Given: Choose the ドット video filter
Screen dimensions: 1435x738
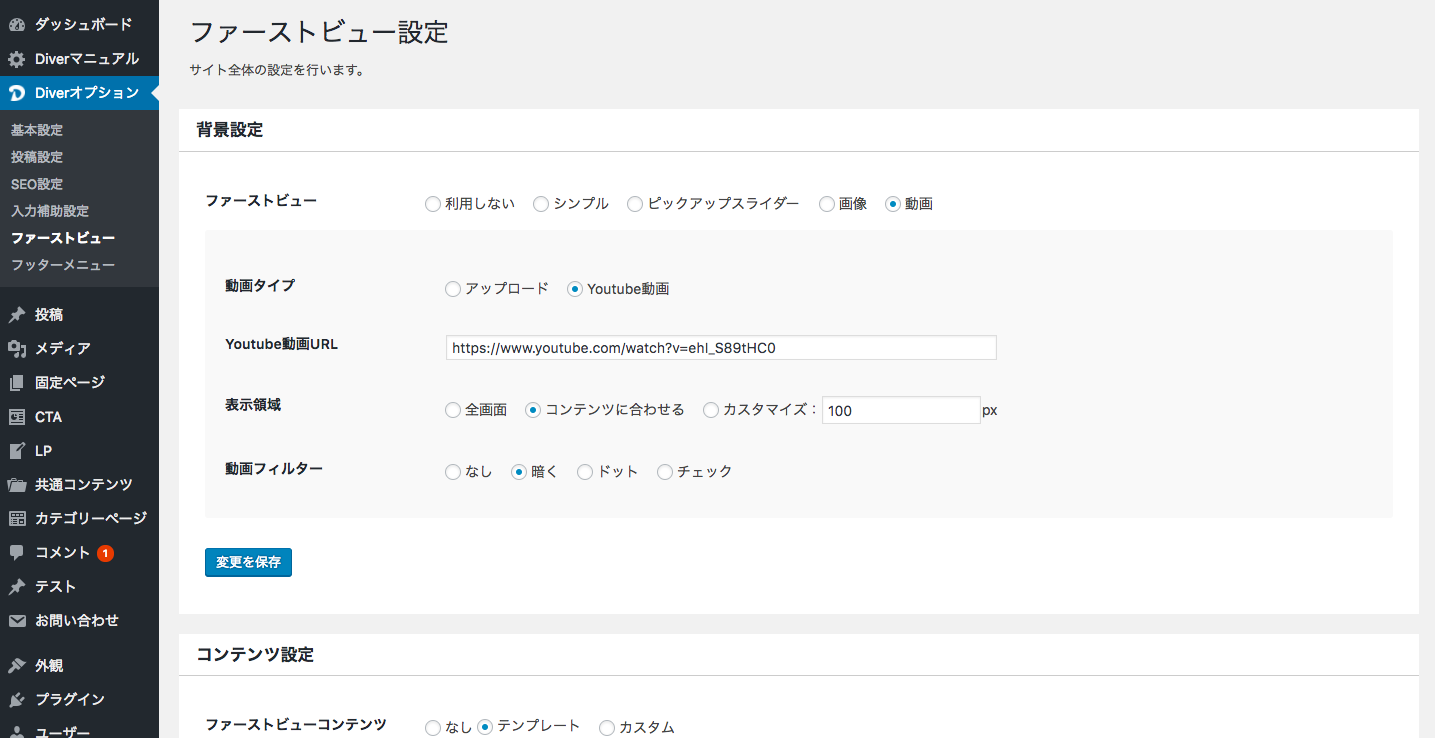Looking at the screenshot, I should coord(585,472).
